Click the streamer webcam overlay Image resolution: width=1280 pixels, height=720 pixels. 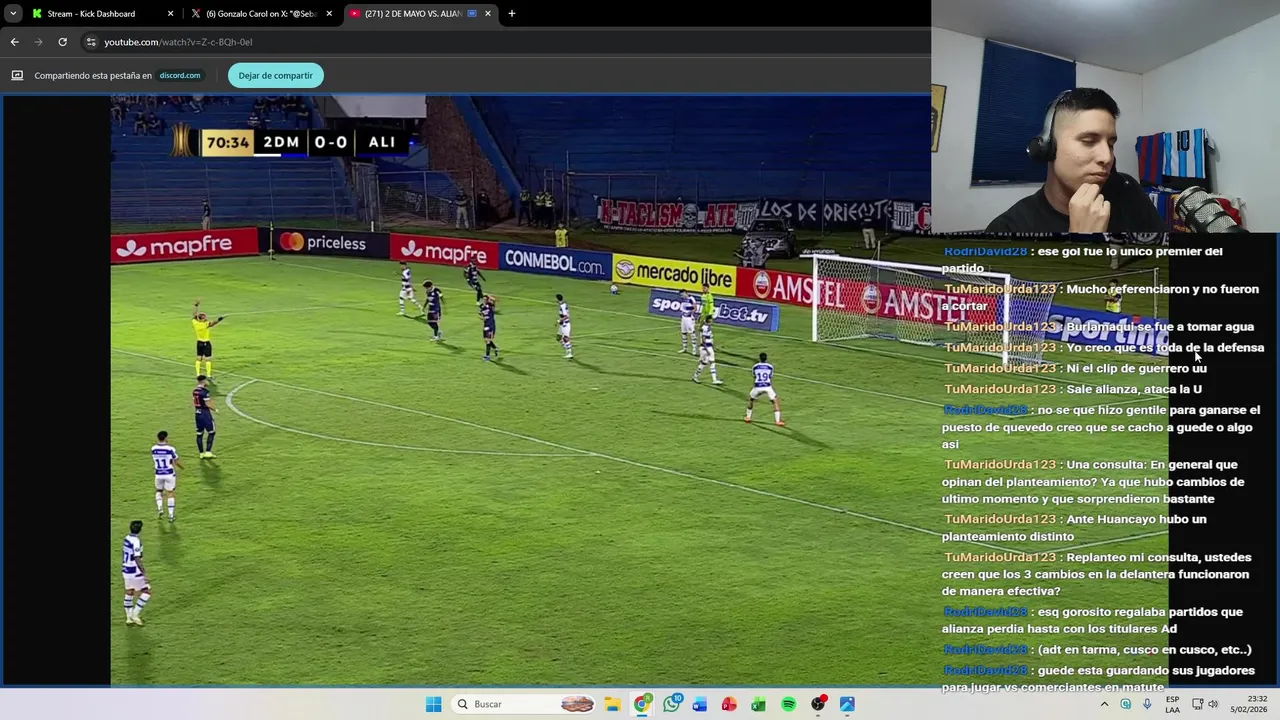tap(1105, 116)
